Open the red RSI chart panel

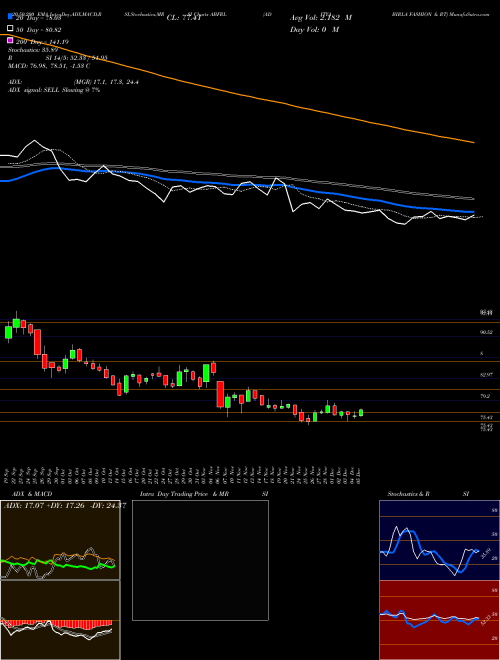pyautogui.click(x=439, y=620)
